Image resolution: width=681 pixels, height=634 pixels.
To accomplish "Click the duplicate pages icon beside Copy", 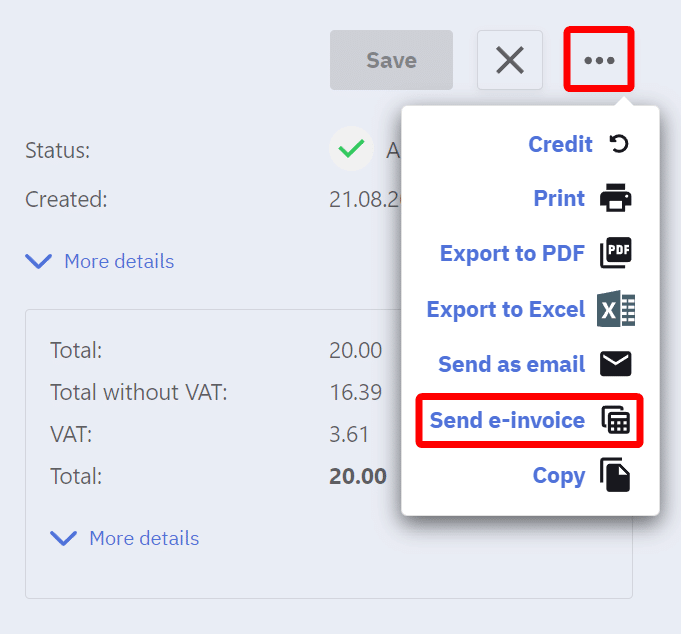I will tap(616, 475).
